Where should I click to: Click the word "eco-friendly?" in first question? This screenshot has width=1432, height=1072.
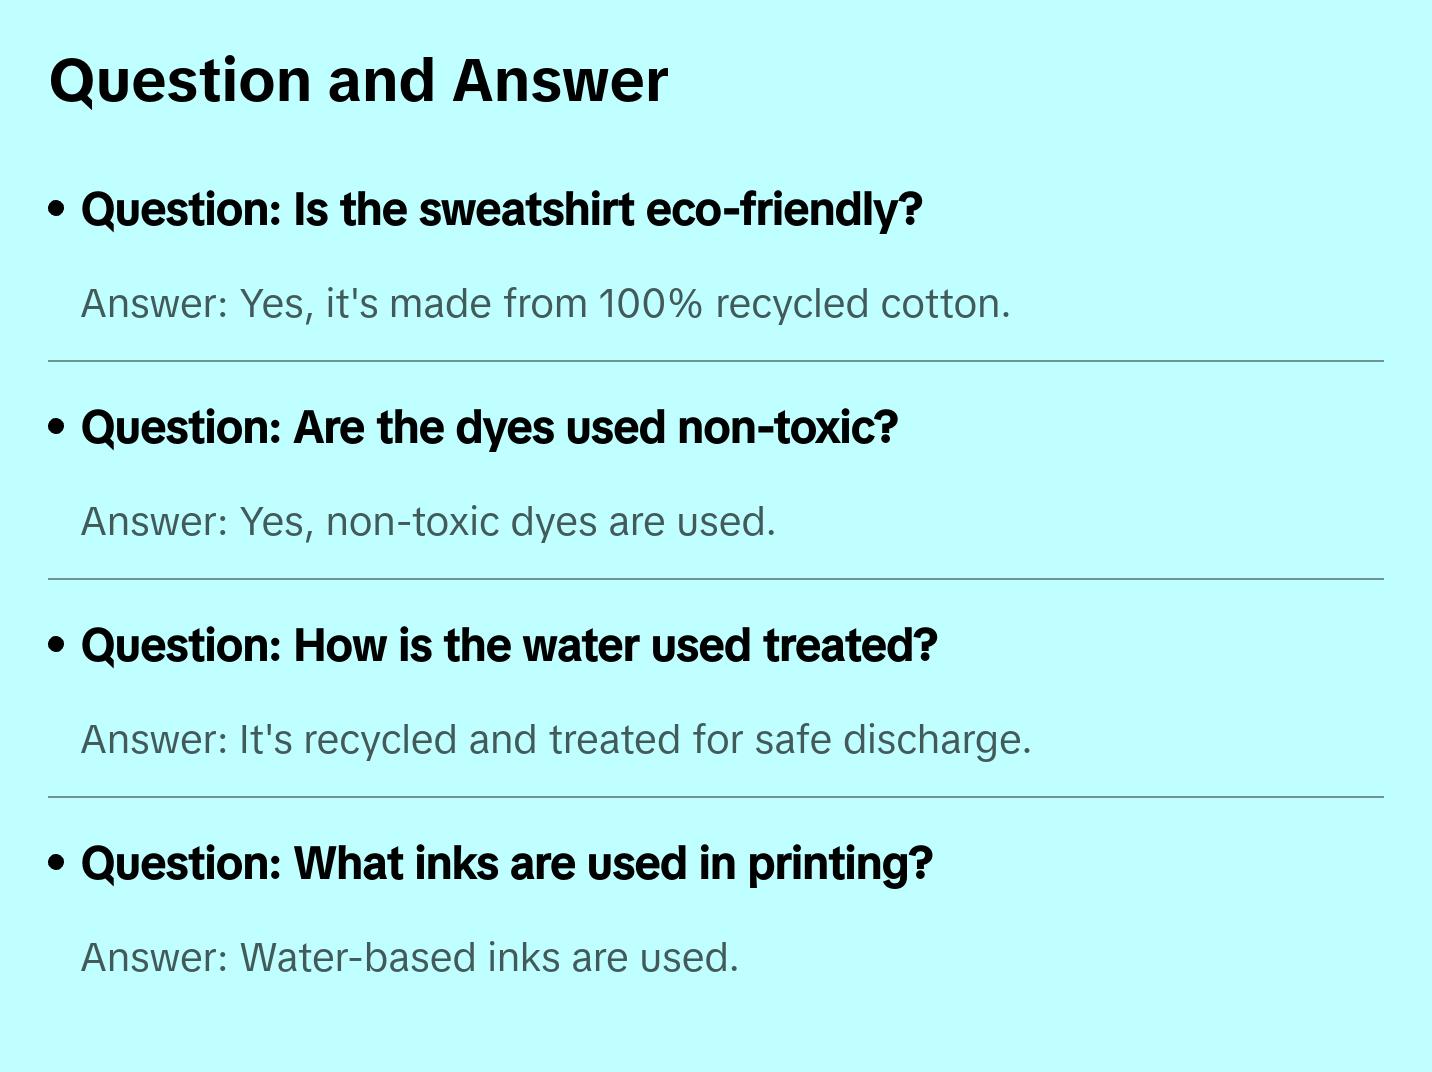784,210
